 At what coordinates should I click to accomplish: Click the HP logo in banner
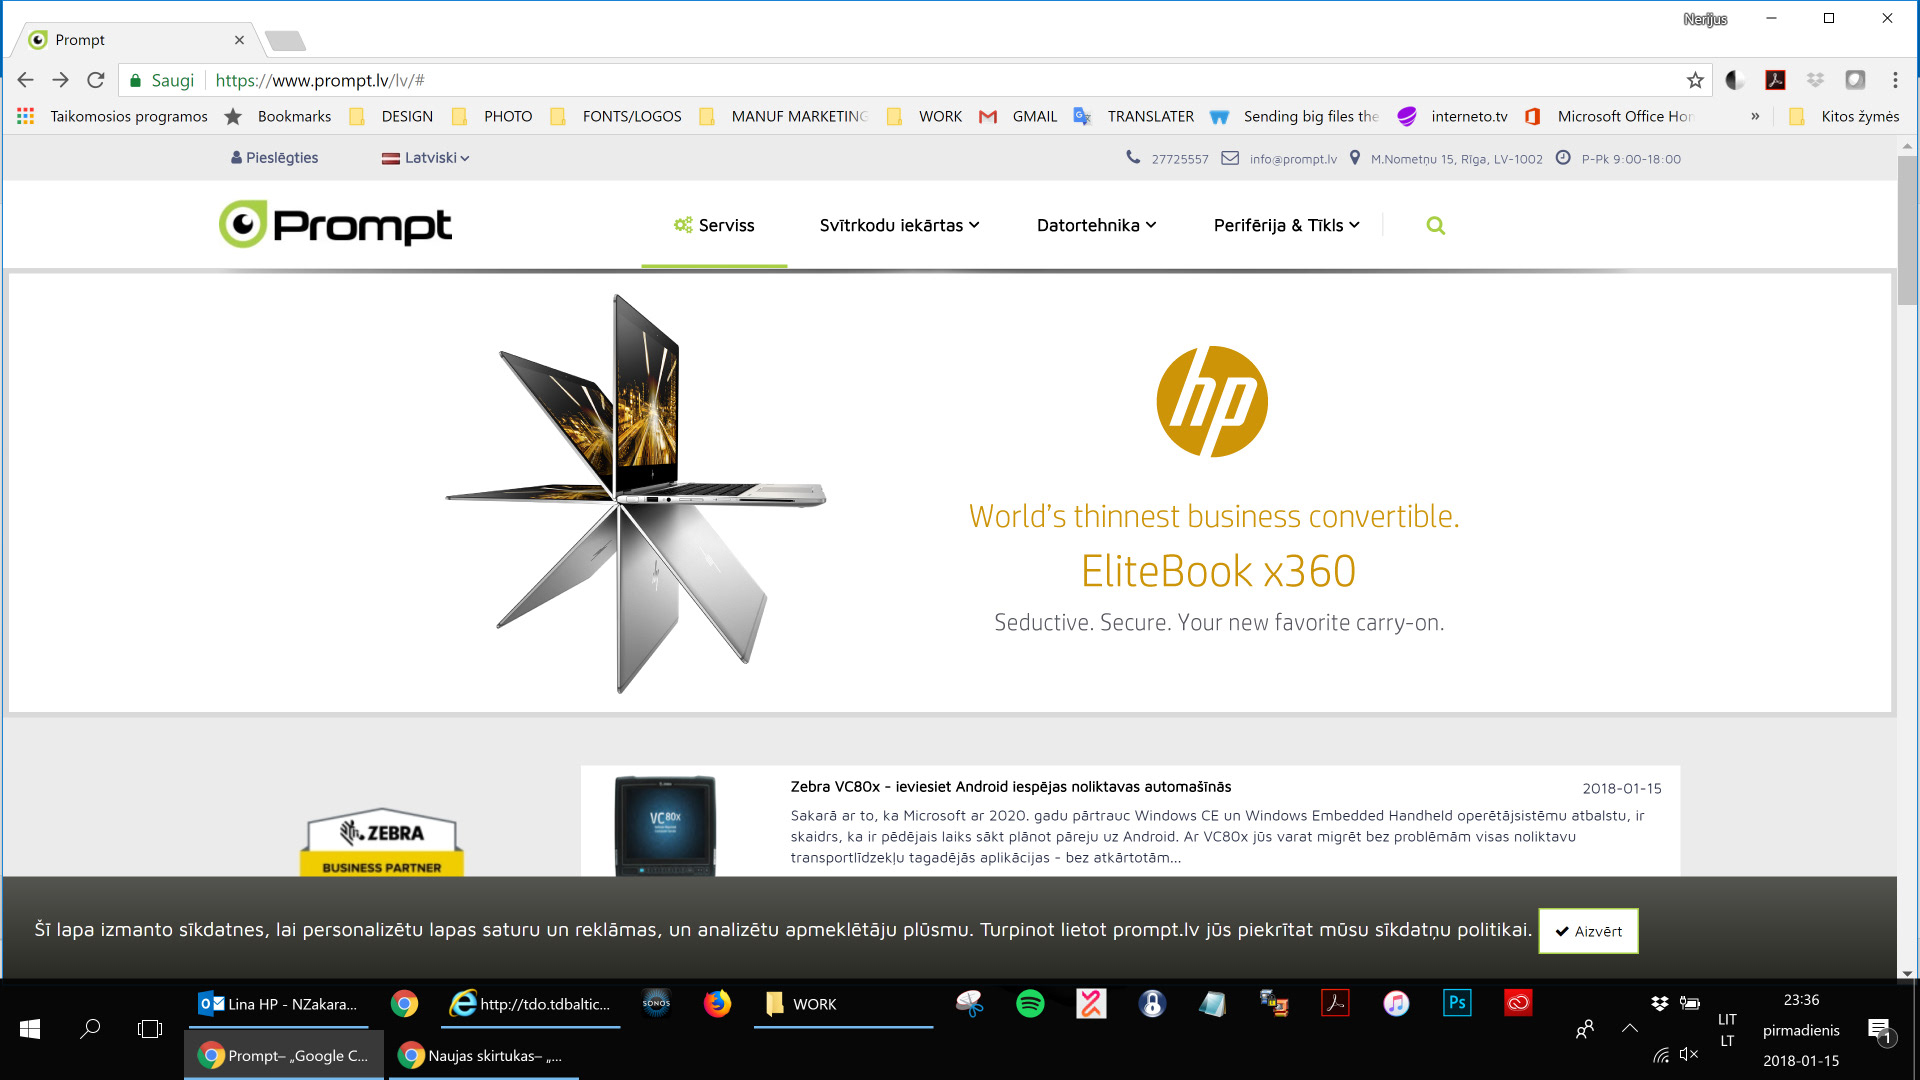pos(1212,402)
